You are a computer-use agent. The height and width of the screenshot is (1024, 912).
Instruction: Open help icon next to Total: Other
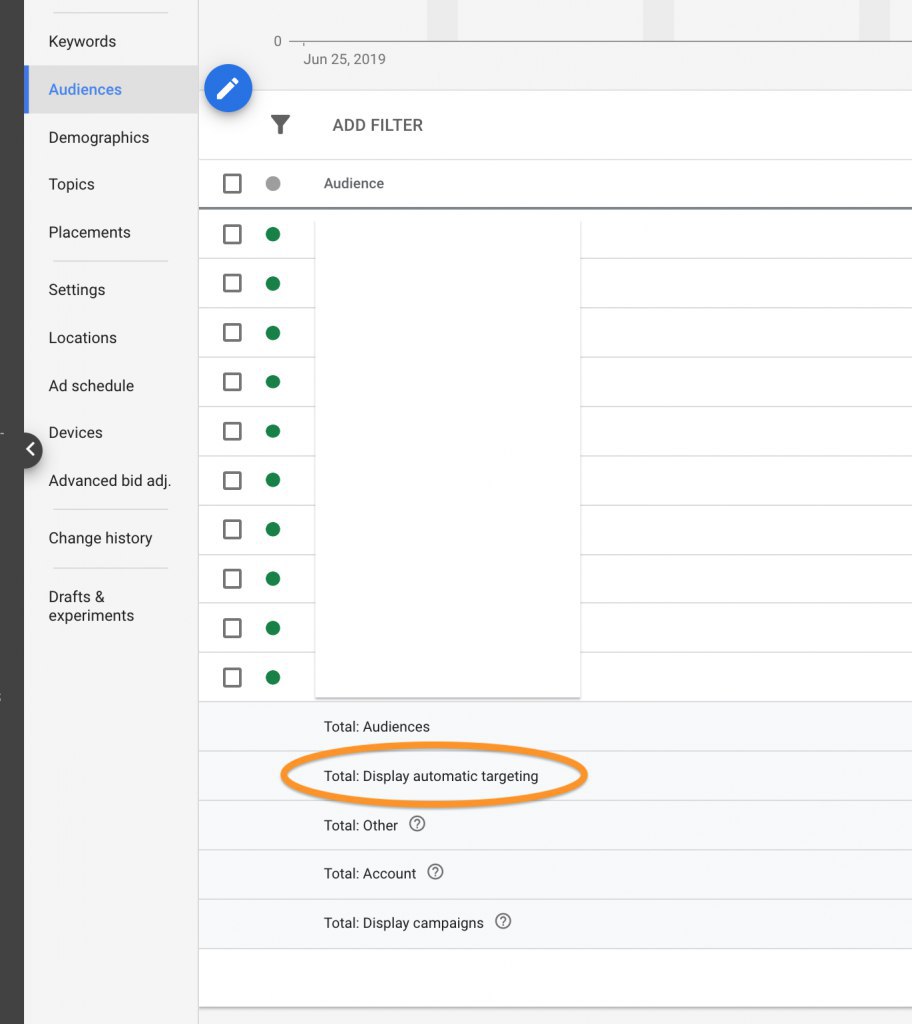pos(417,824)
